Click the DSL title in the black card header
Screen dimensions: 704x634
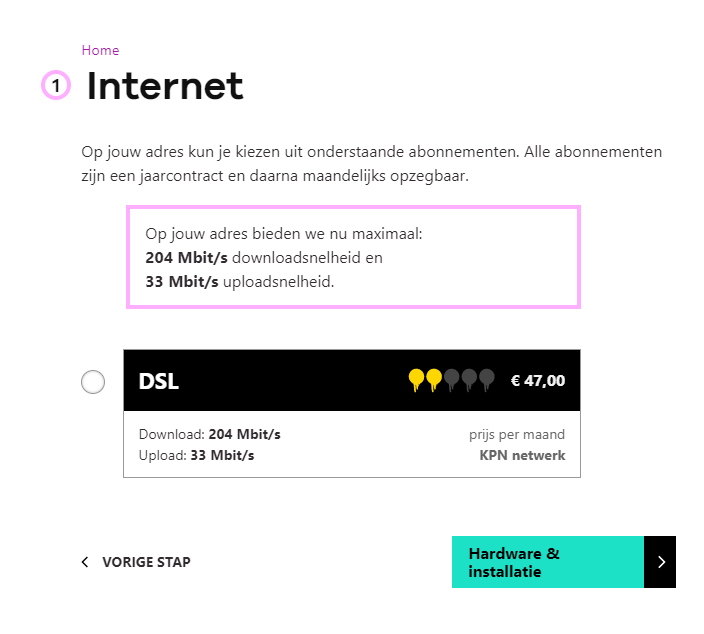(x=158, y=381)
